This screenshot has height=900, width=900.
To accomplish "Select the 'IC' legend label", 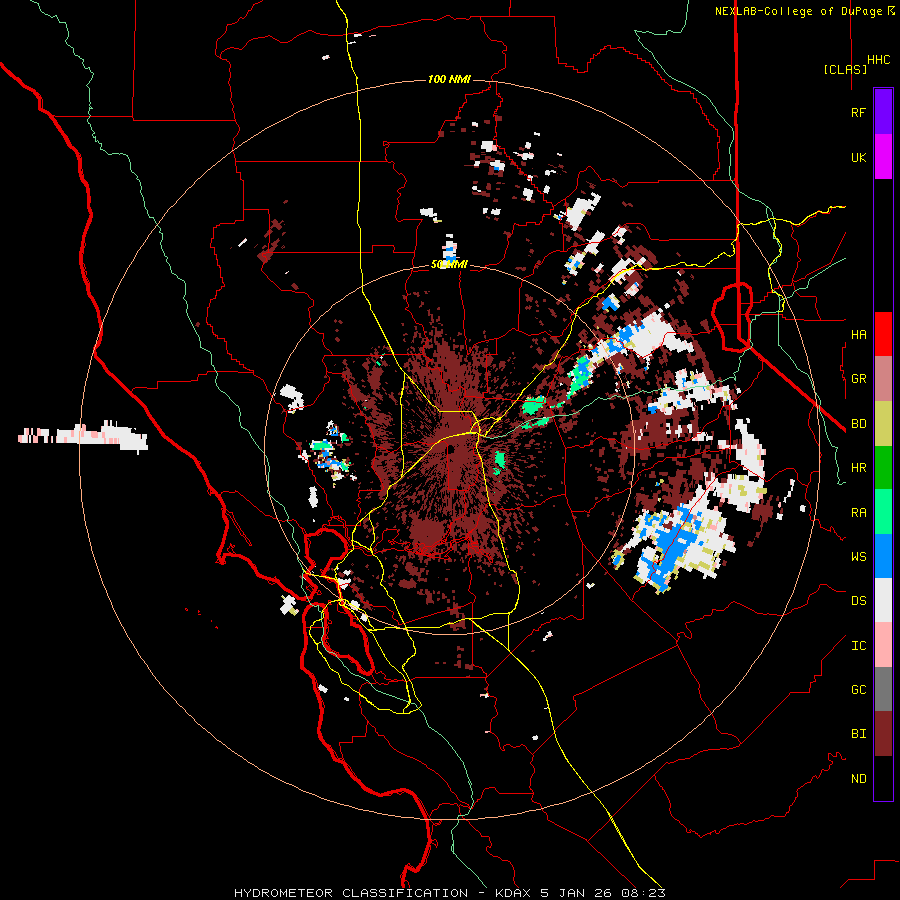I will [x=858, y=646].
